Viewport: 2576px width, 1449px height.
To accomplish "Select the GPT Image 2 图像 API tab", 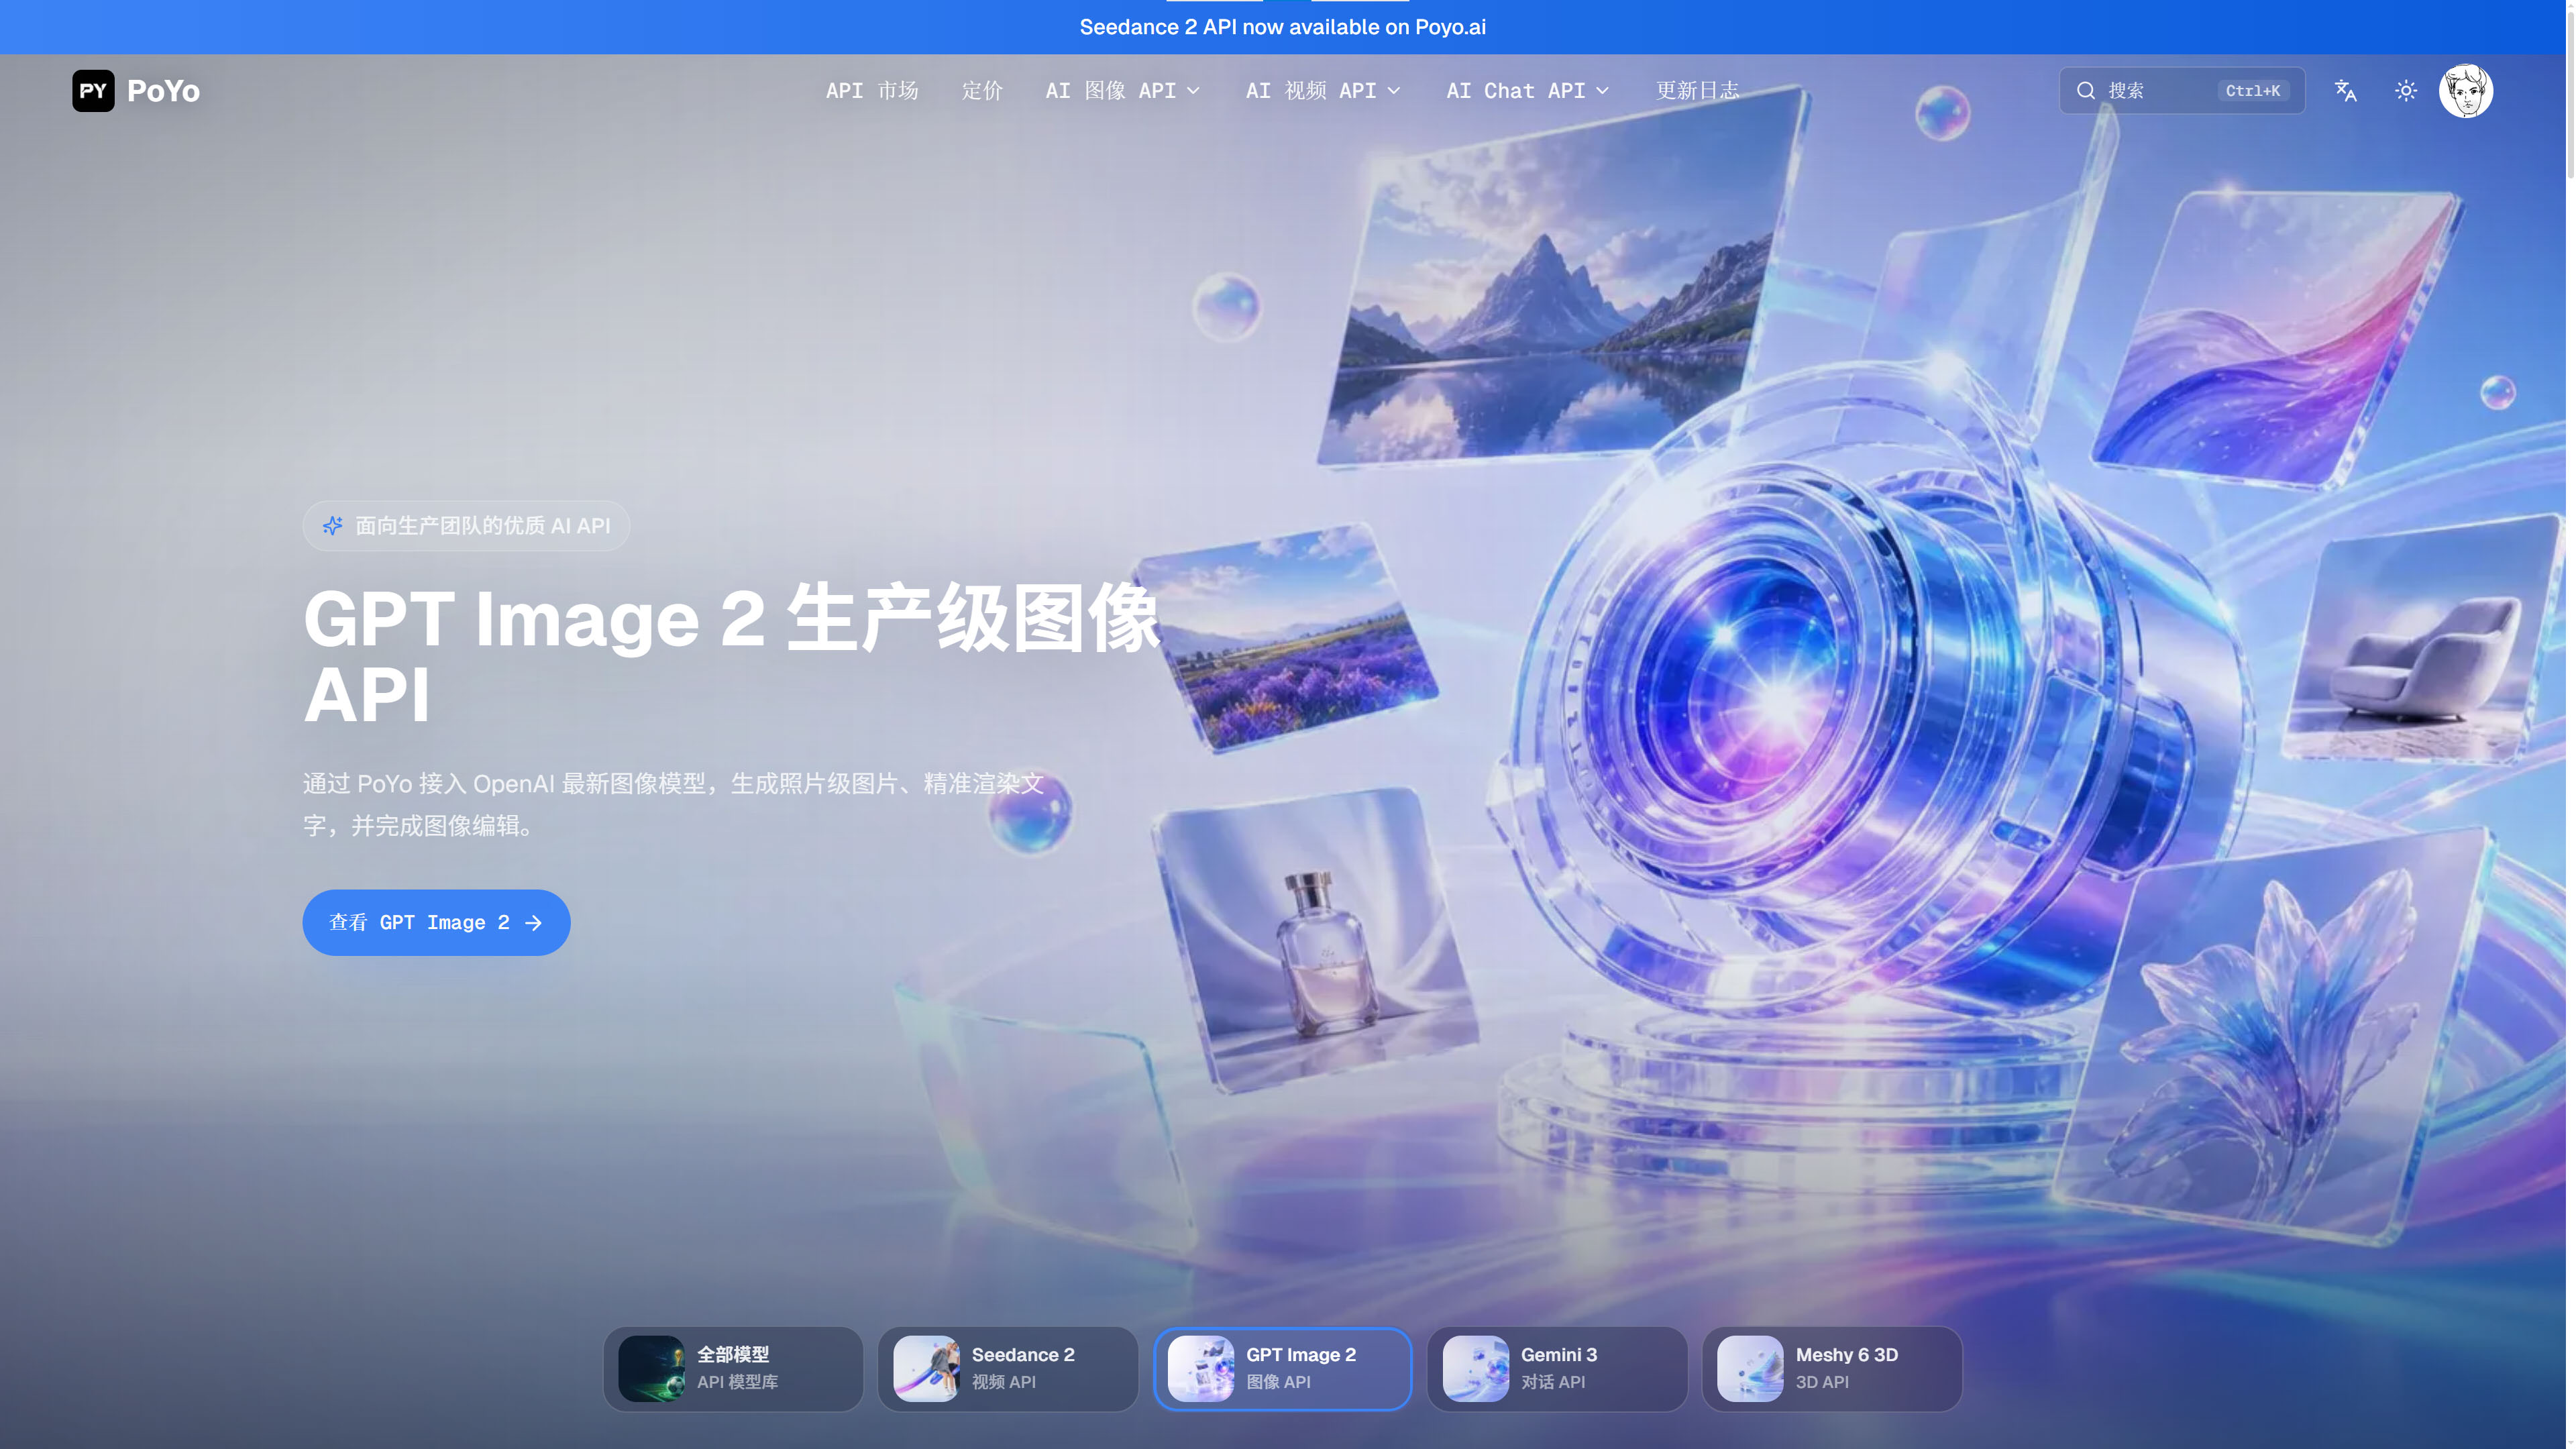I will coord(1283,1368).
